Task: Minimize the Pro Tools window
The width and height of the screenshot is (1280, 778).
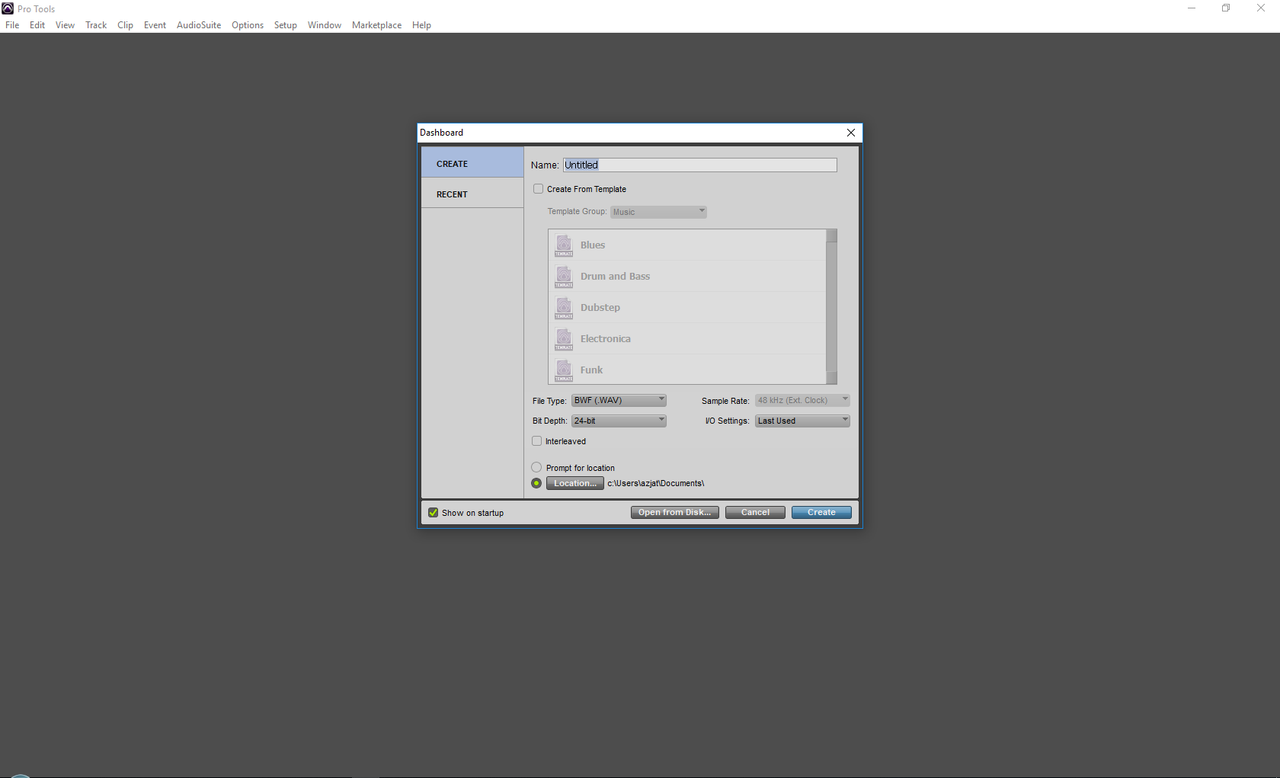Action: [x=1191, y=8]
